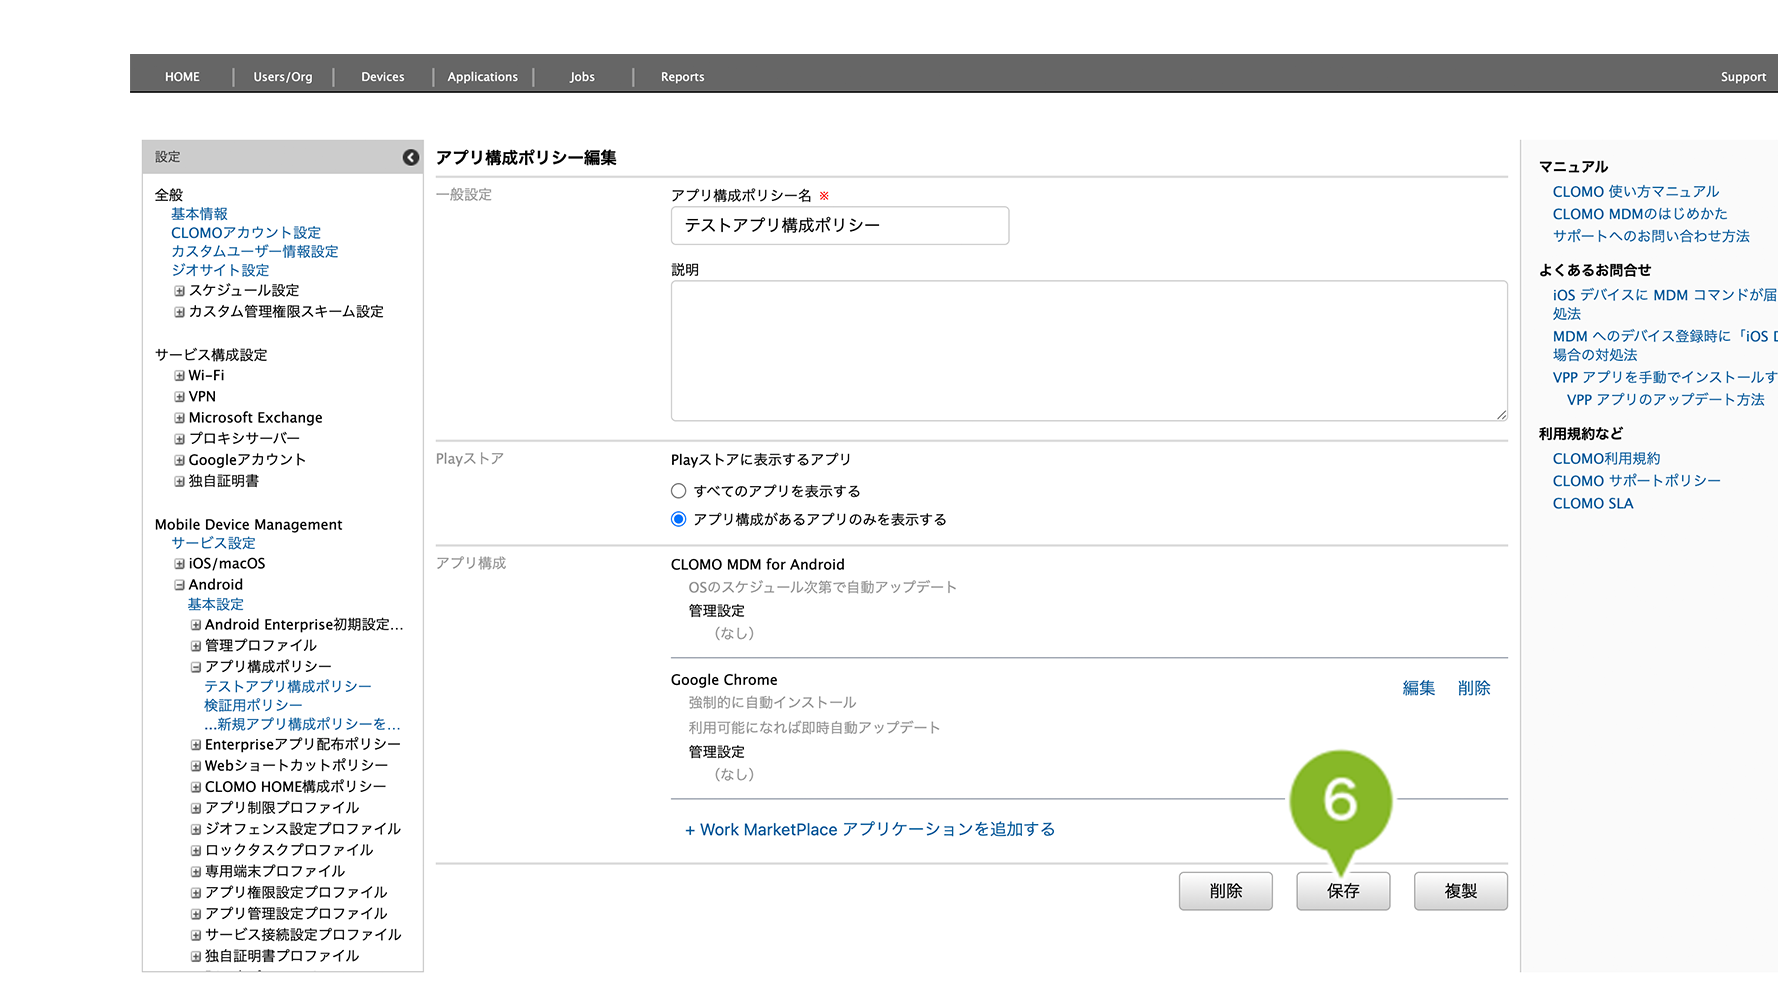Click plus icon beside Googleアカウント

[x=180, y=460]
